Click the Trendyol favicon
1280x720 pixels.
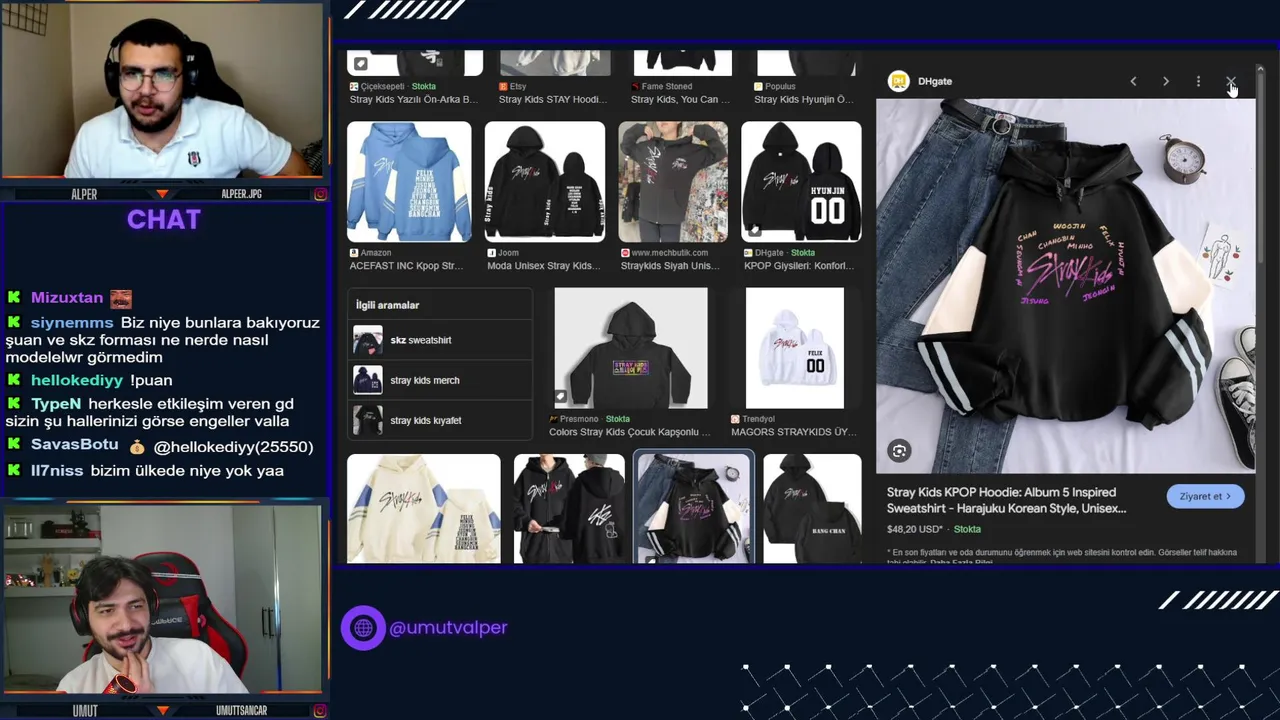pyautogui.click(x=735, y=419)
